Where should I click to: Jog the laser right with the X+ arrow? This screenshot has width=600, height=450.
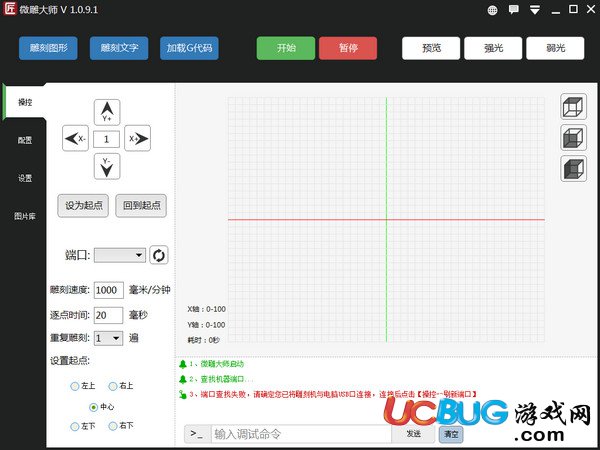138,138
